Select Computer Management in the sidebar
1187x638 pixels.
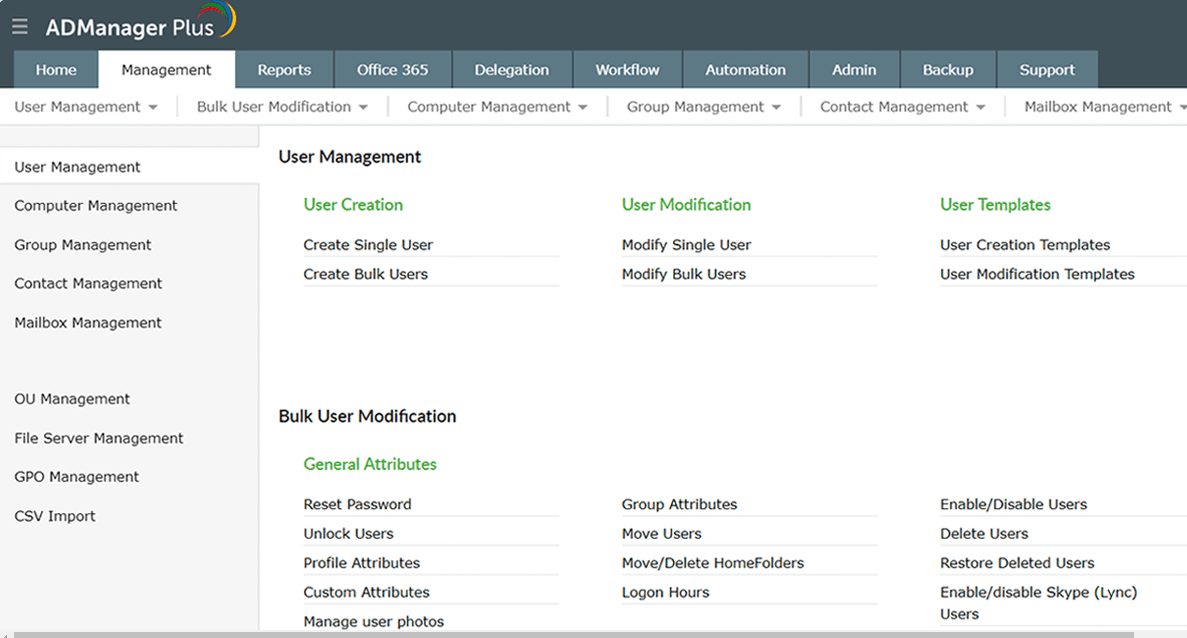coord(95,205)
